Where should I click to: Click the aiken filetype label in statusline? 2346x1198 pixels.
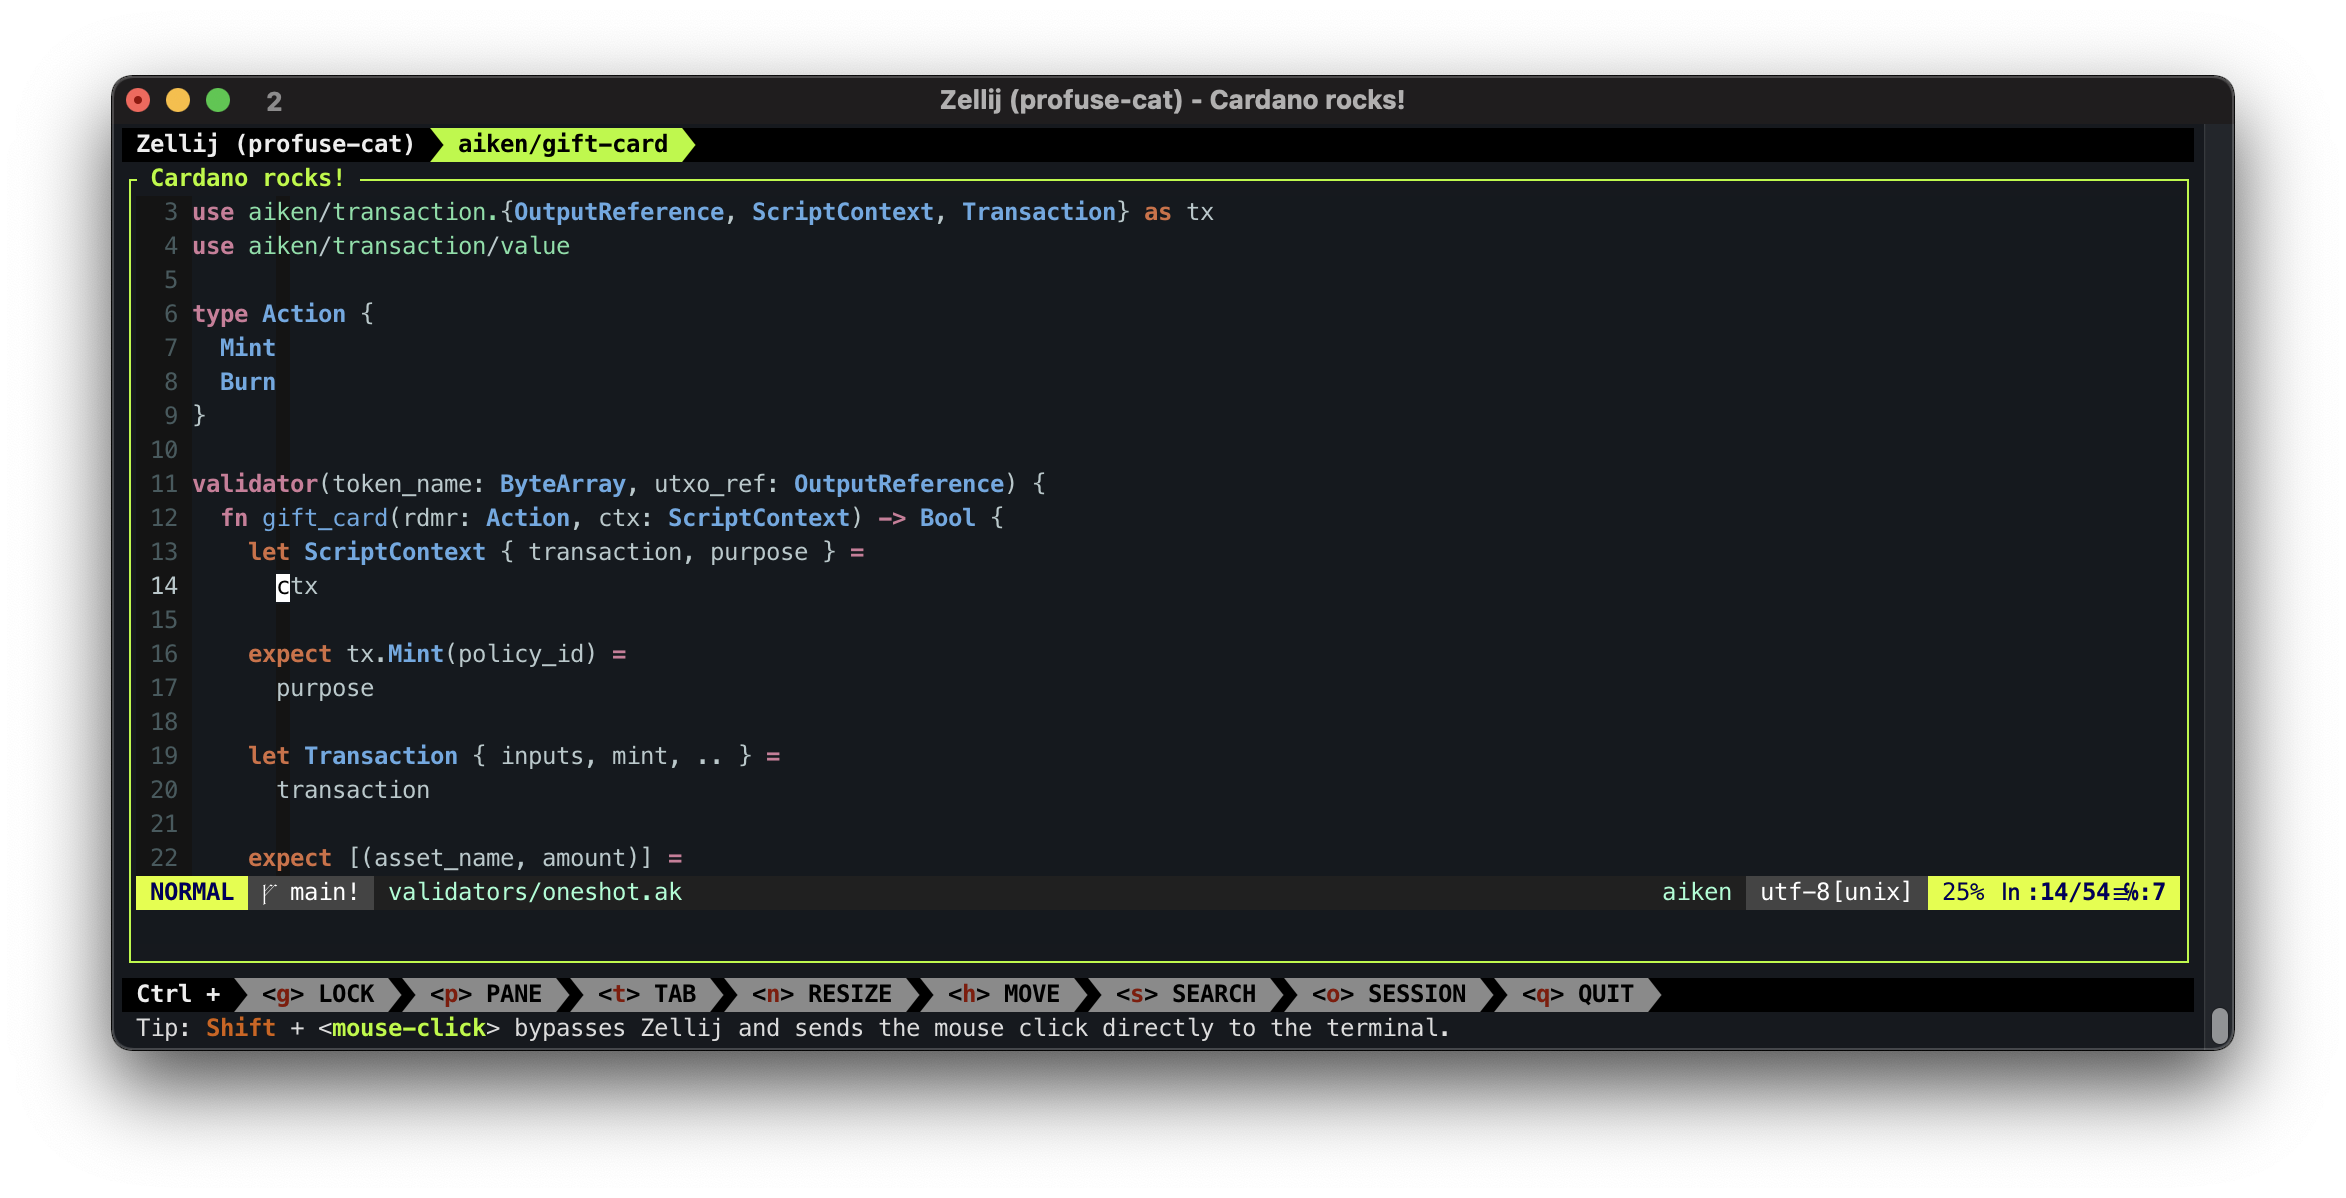click(1696, 892)
